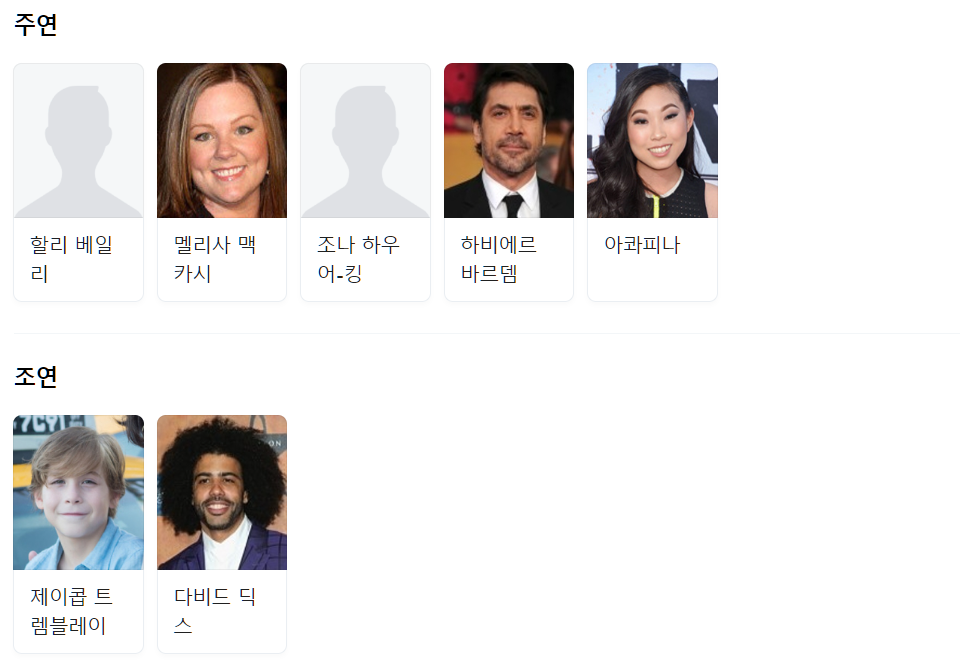Click the name 다비드 딕스

(x=215, y=611)
